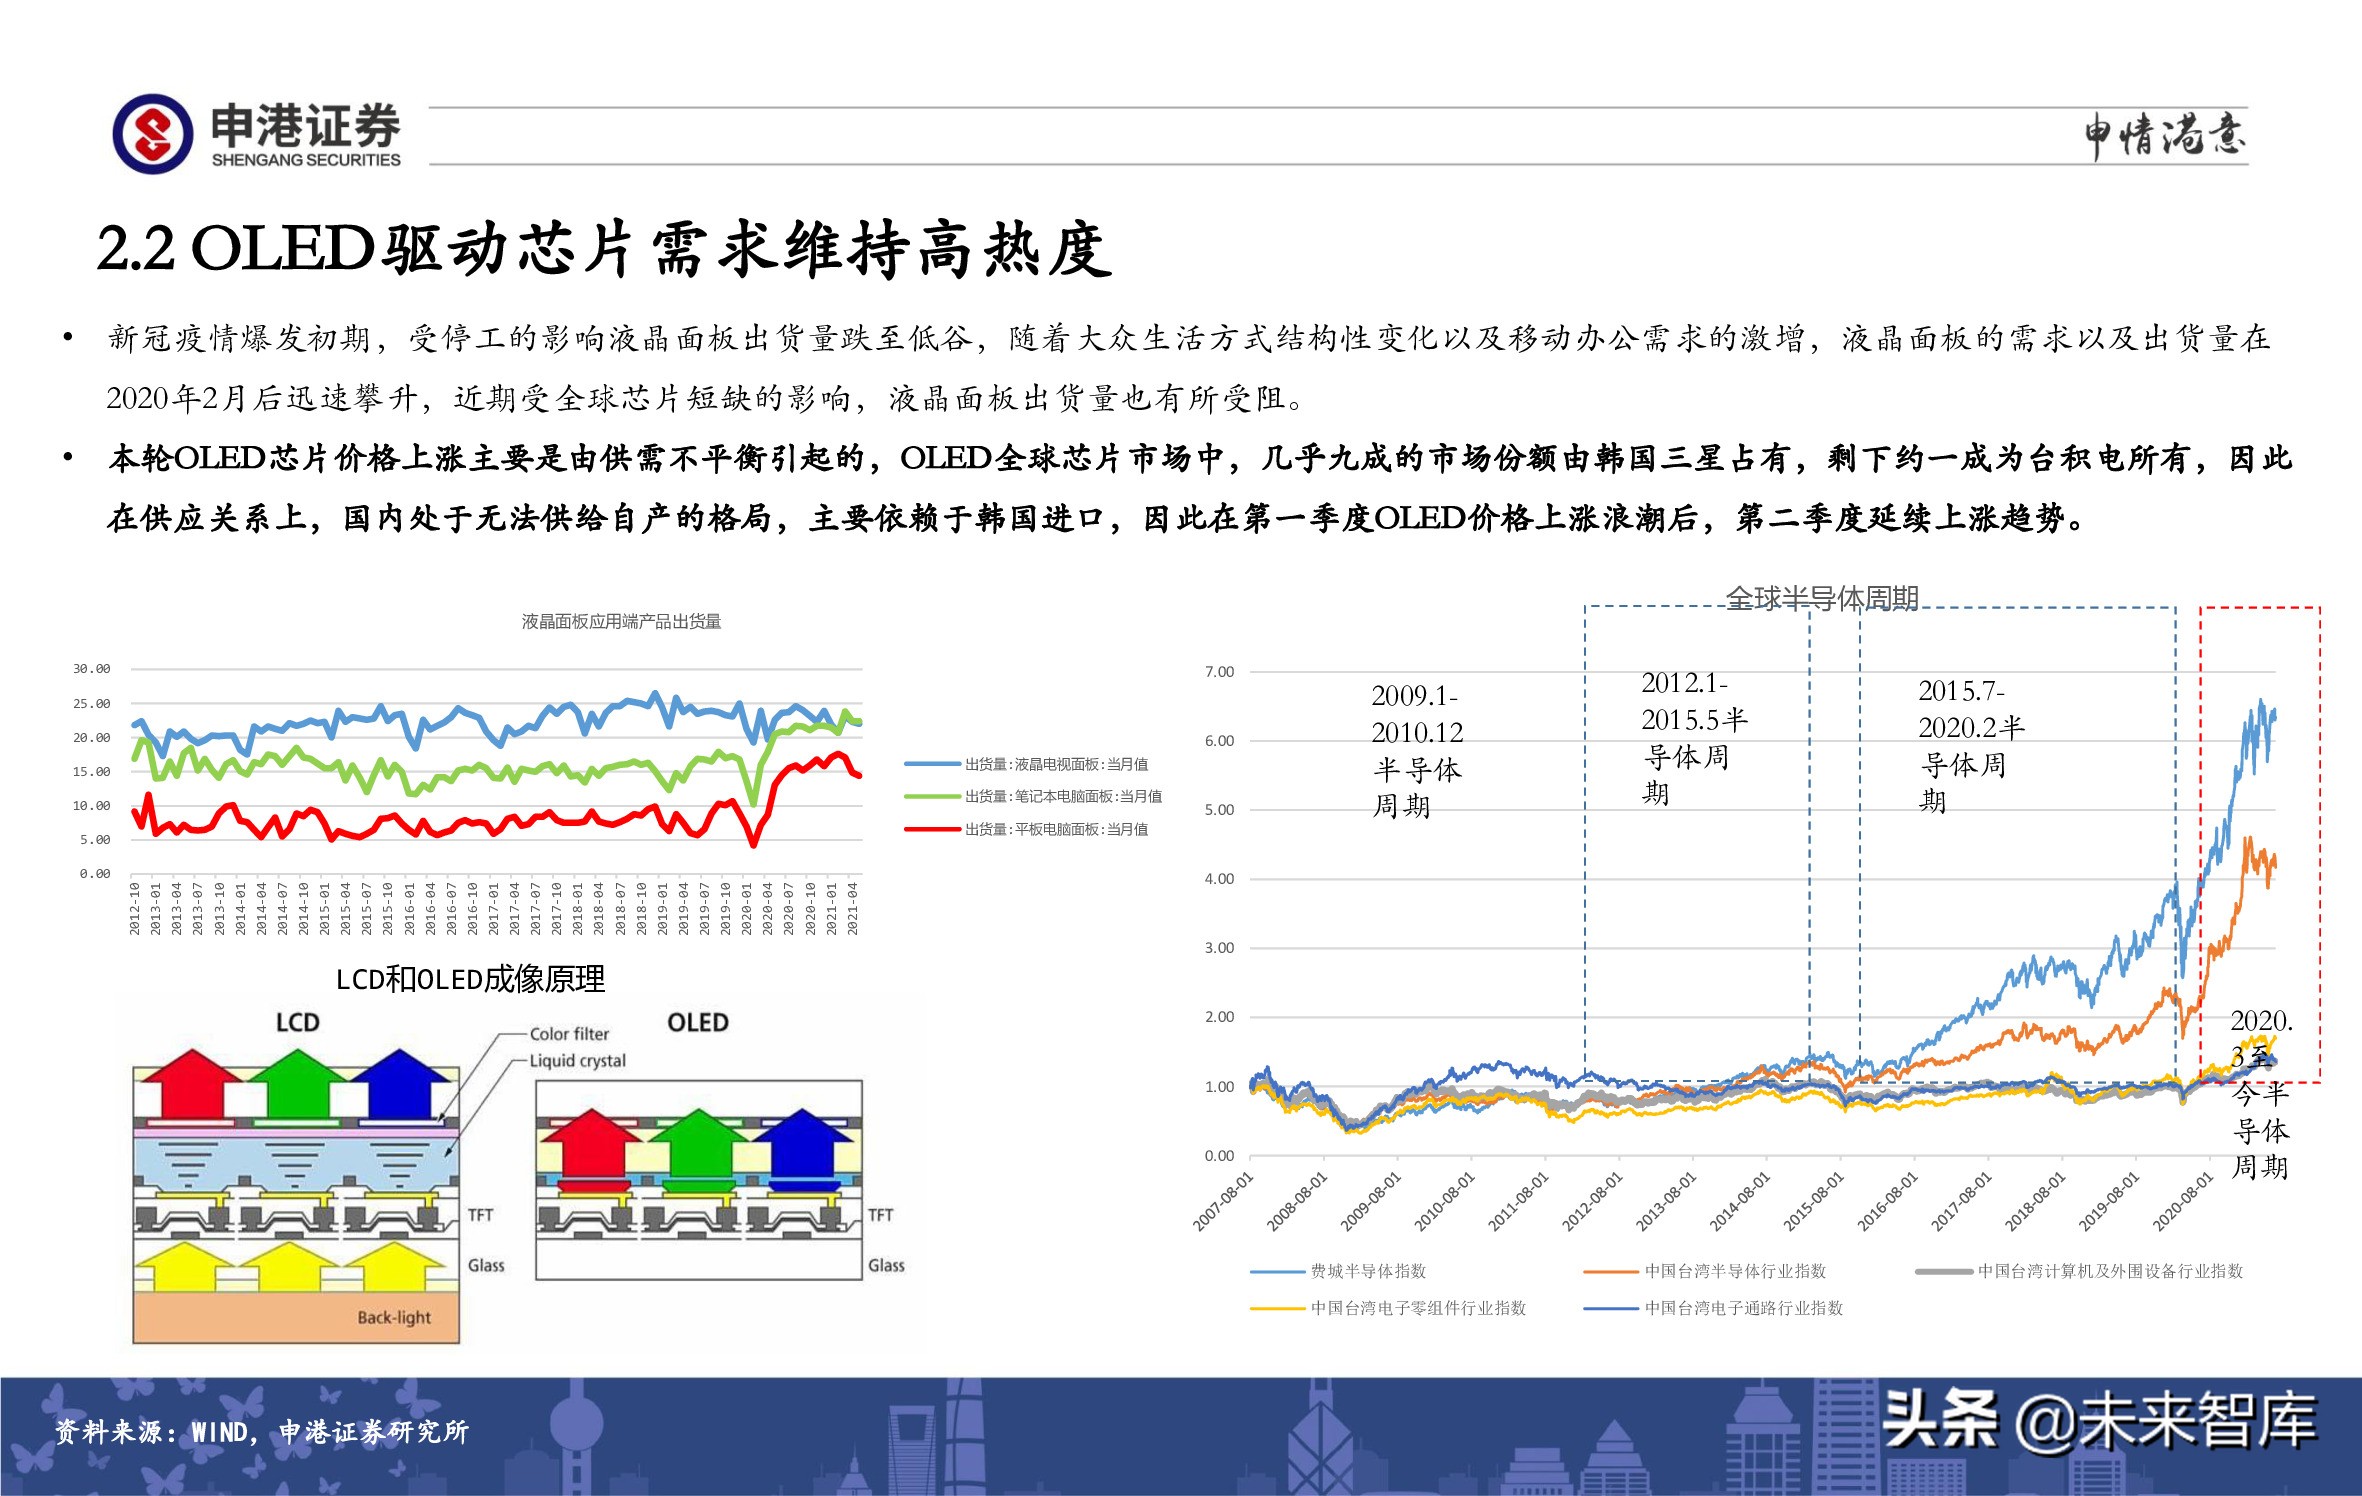Screen dimensions: 2362x1496
Task: Click the 30.00 y-axis label on shipment chart
Action: click(91, 668)
